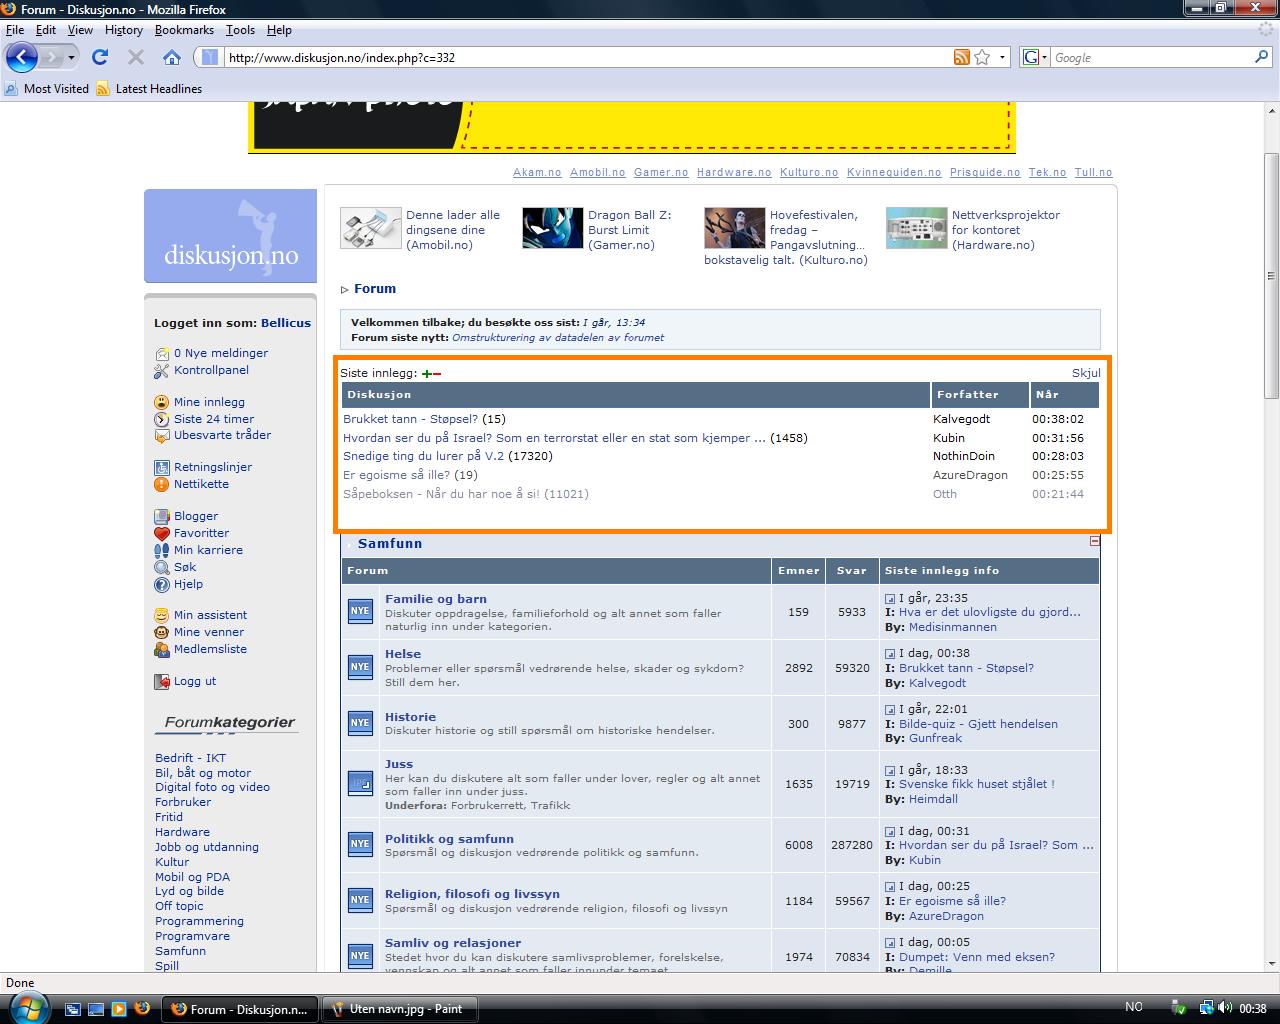Open the Politikk og samfunn forum

pyautogui.click(x=449, y=839)
